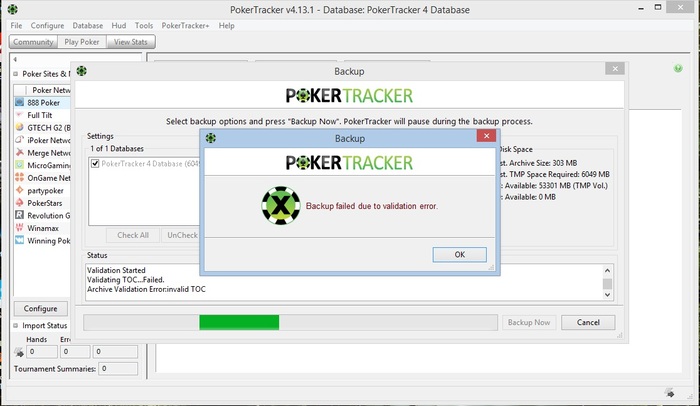Collapse the Import Status section
This screenshot has width=700, height=406.
16,326
